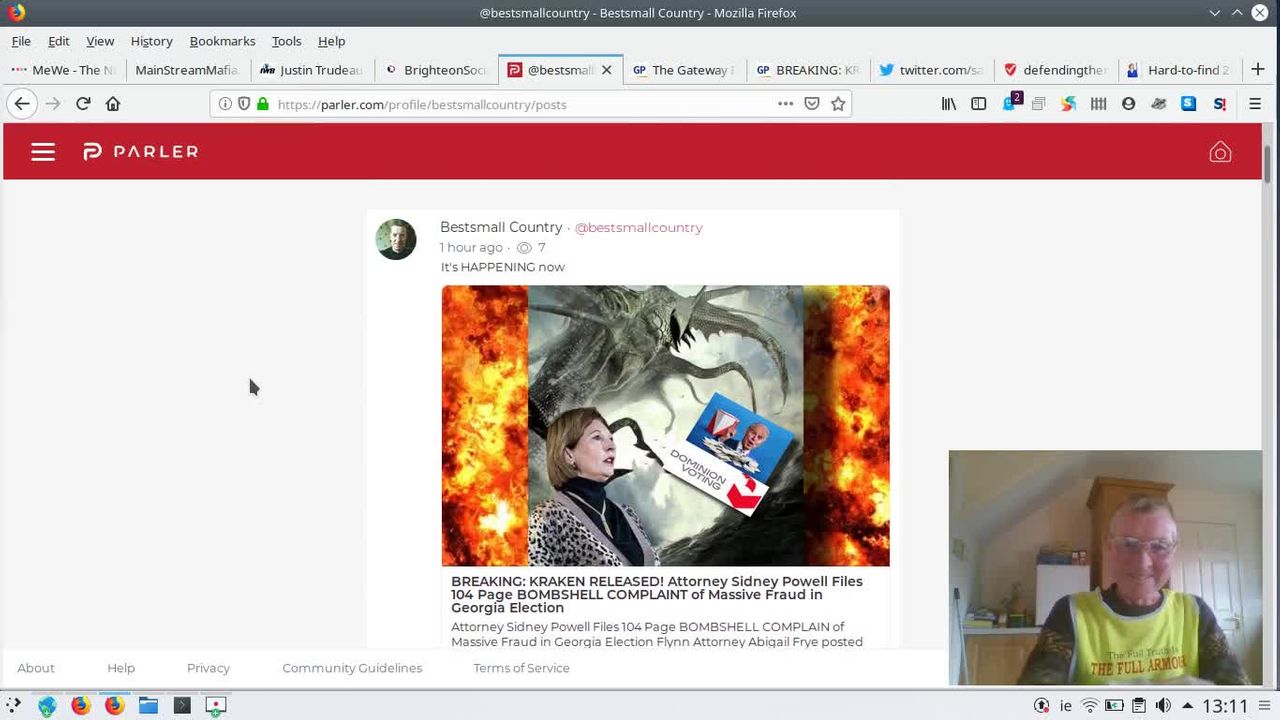The height and width of the screenshot is (720, 1280).
Task: Toggle the Firefox sidebar view
Action: [x=979, y=104]
